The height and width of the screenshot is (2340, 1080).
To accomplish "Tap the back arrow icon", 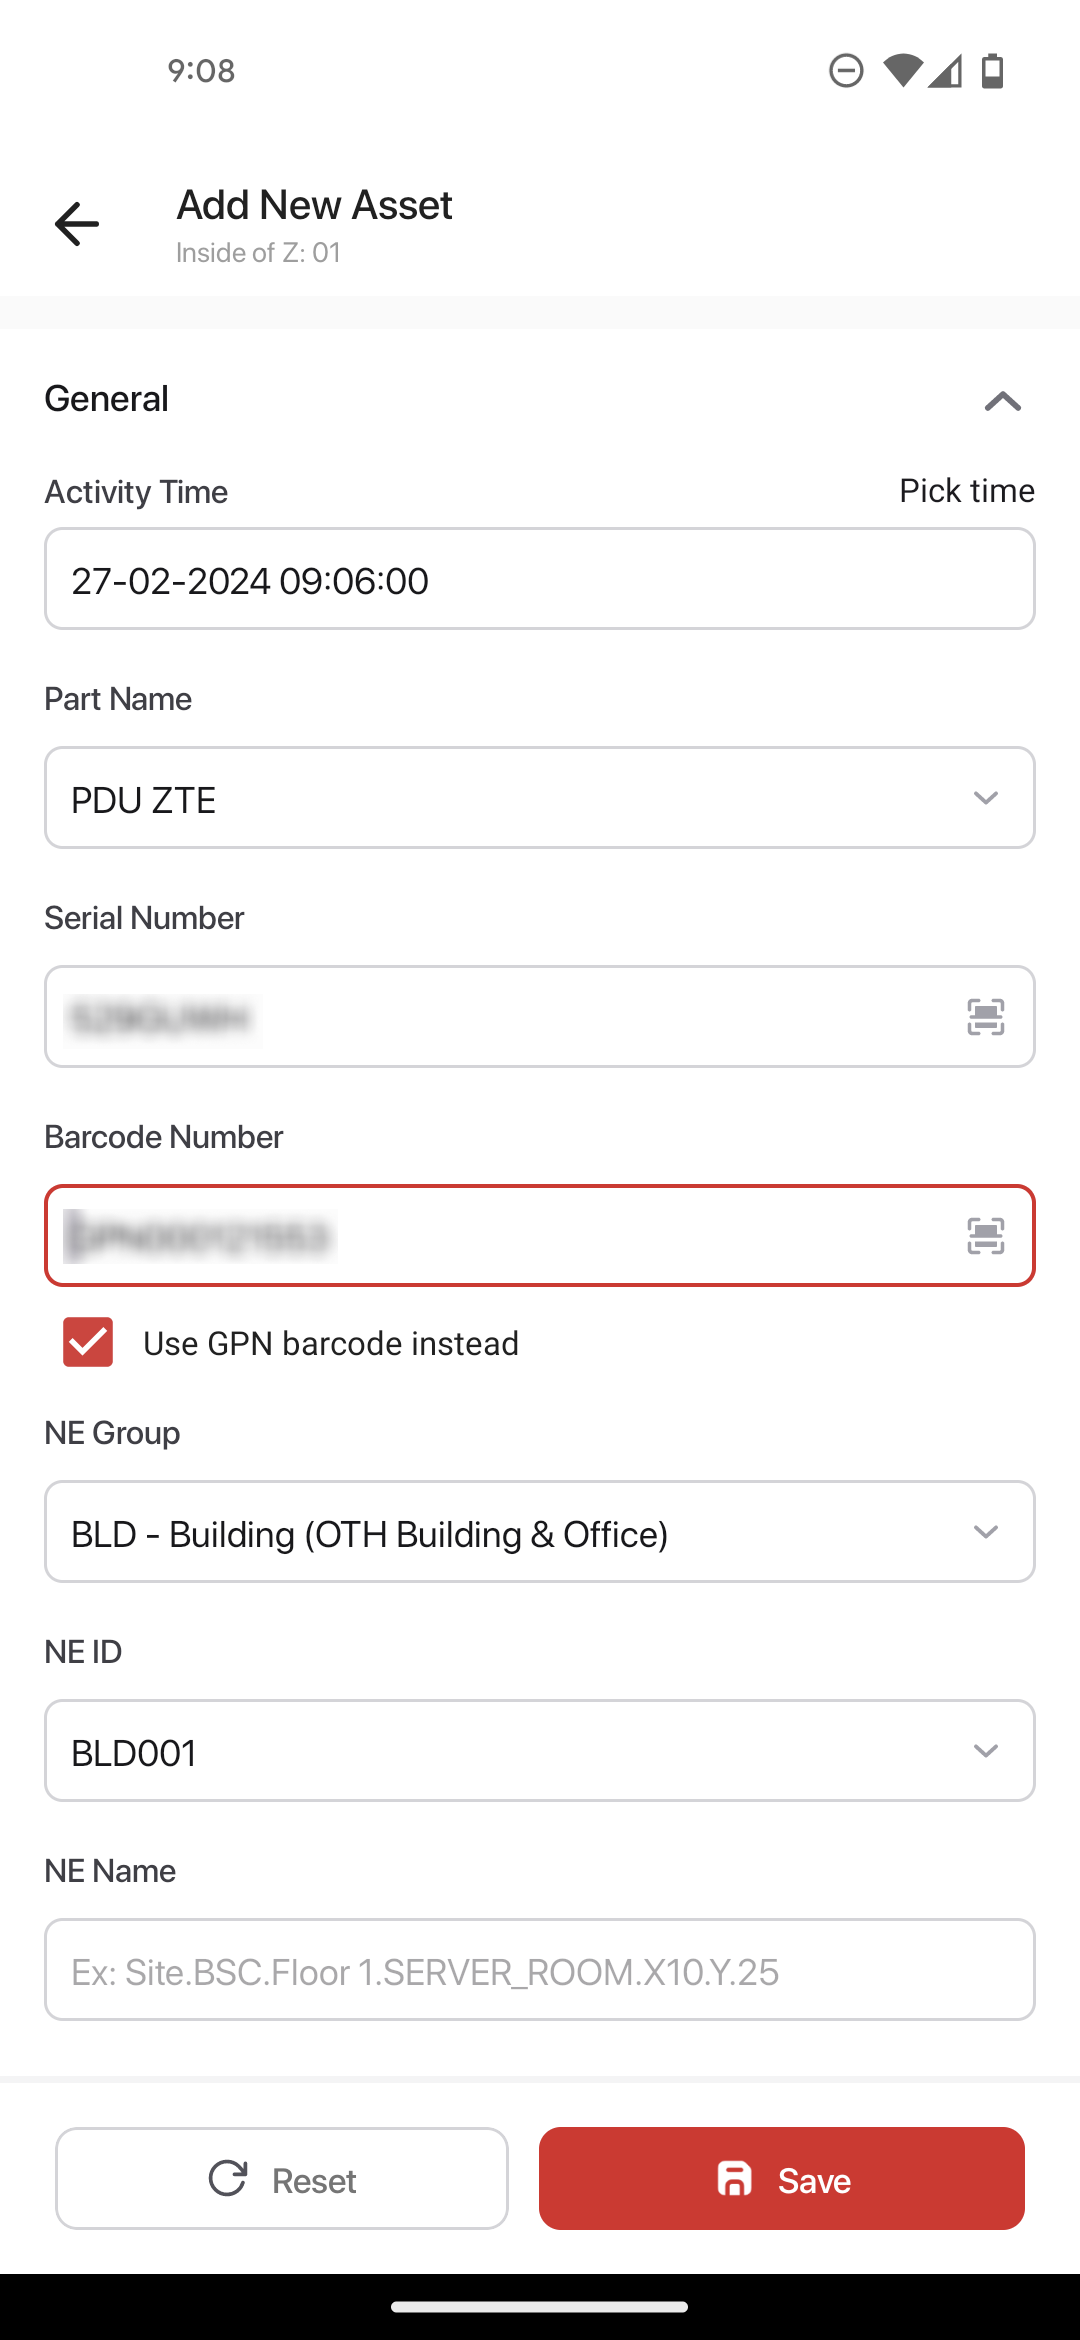I will coord(77,223).
